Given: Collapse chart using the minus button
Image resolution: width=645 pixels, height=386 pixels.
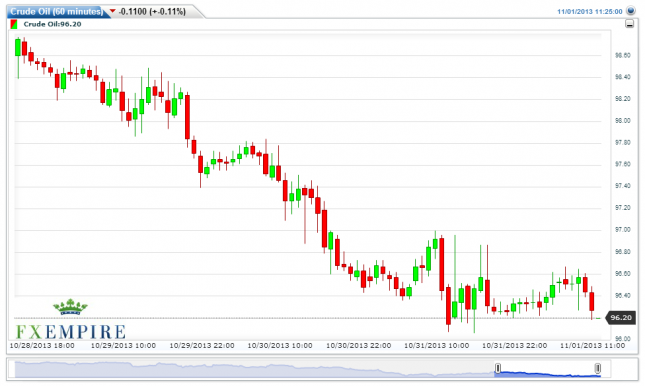Looking at the screenshot, I should [629, 24].
